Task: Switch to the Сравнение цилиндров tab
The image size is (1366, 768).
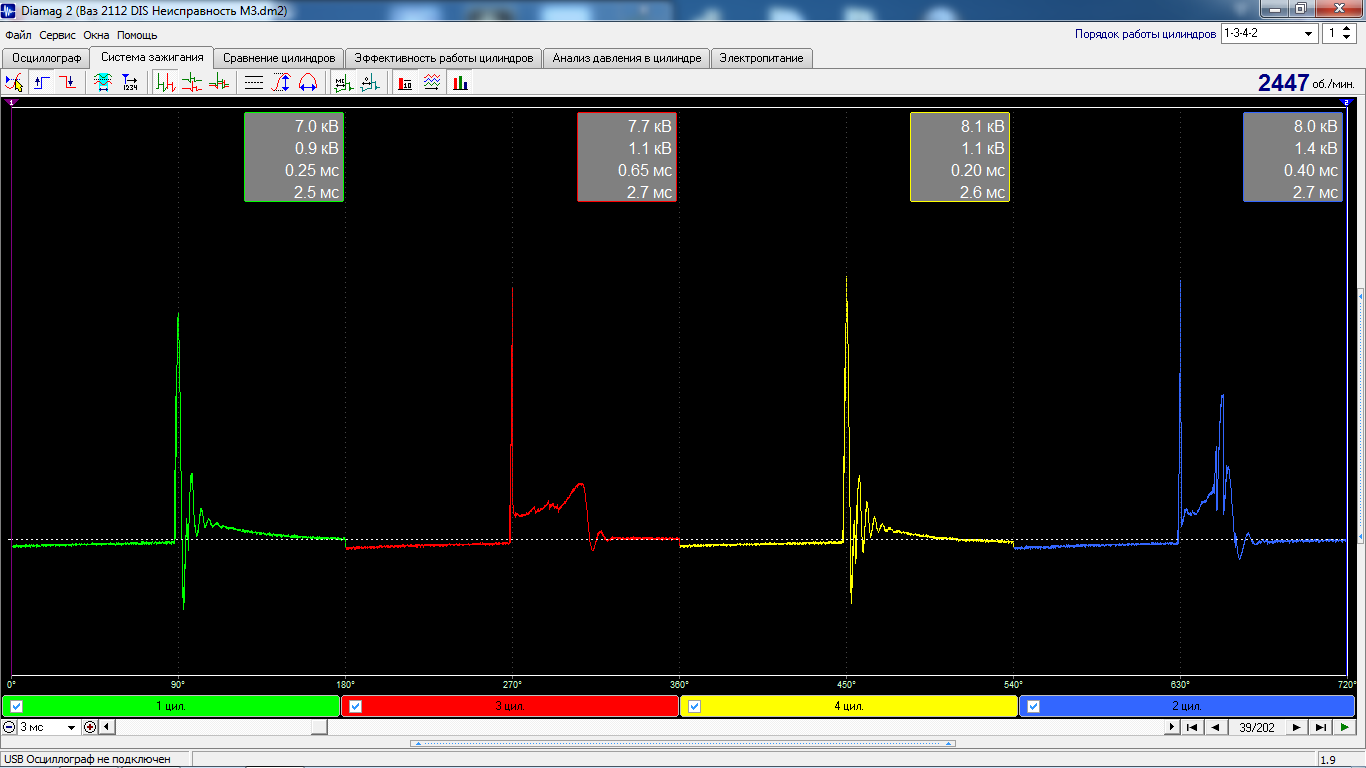Action: (x=279, y=58)
